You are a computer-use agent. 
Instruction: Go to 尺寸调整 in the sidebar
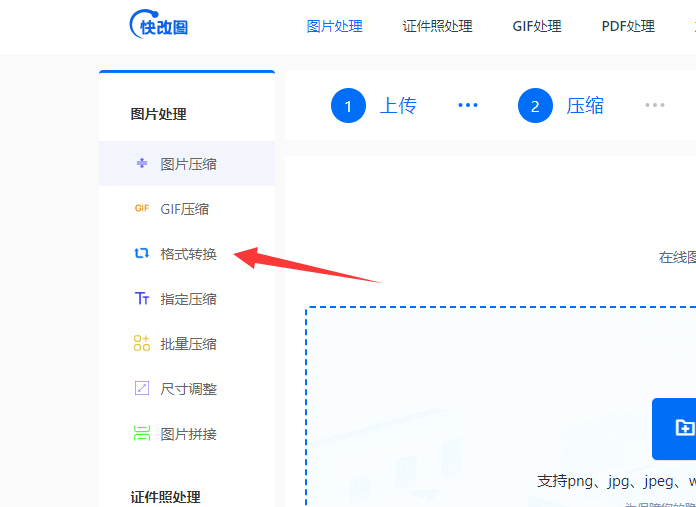click(x=187, y=388)
